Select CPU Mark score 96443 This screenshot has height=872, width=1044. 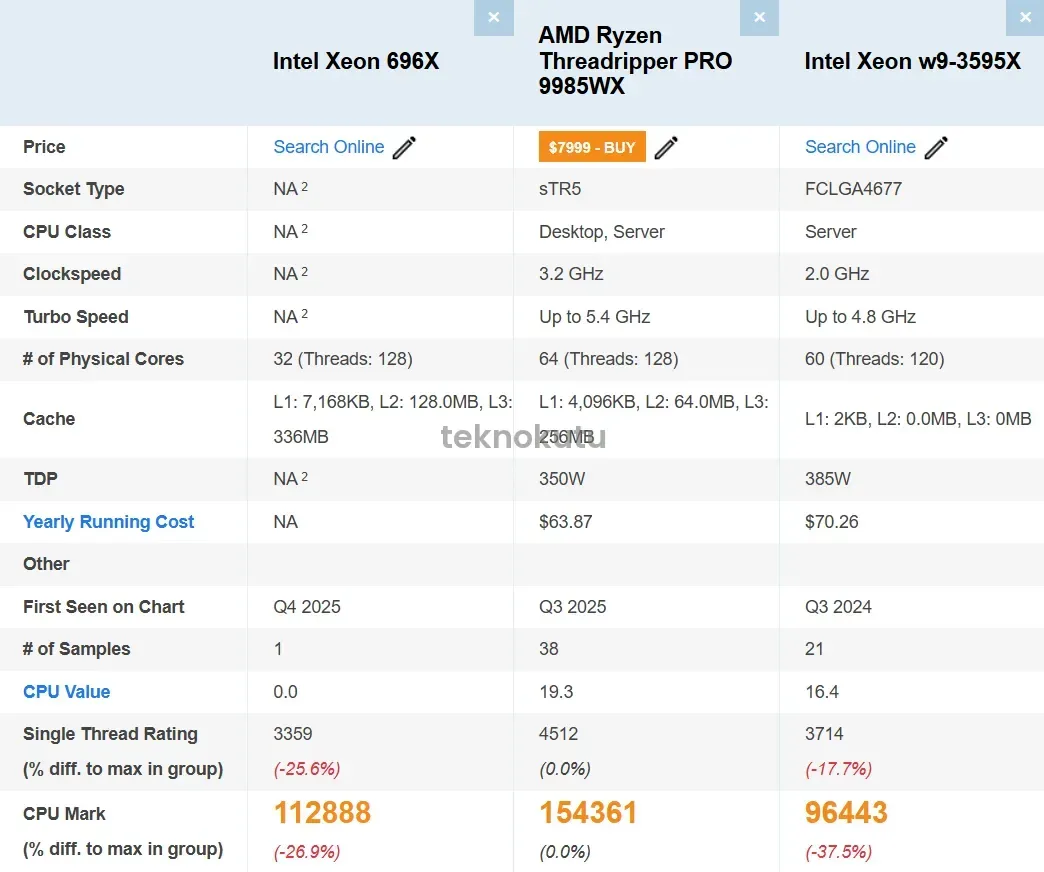846,813
